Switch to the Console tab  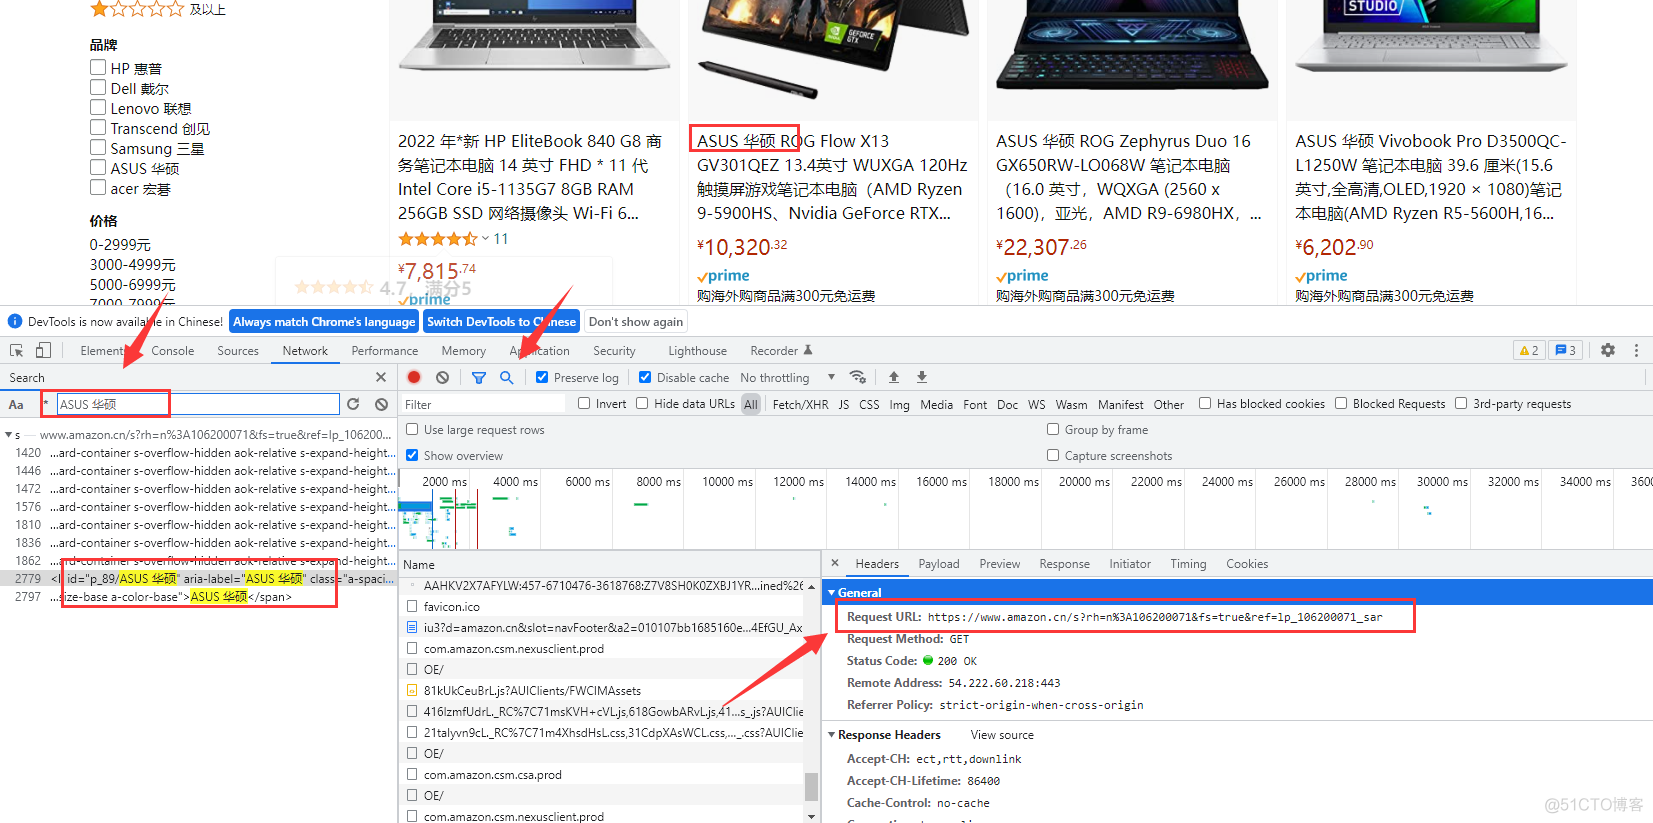pyautogui.click(x=173, y=351)
